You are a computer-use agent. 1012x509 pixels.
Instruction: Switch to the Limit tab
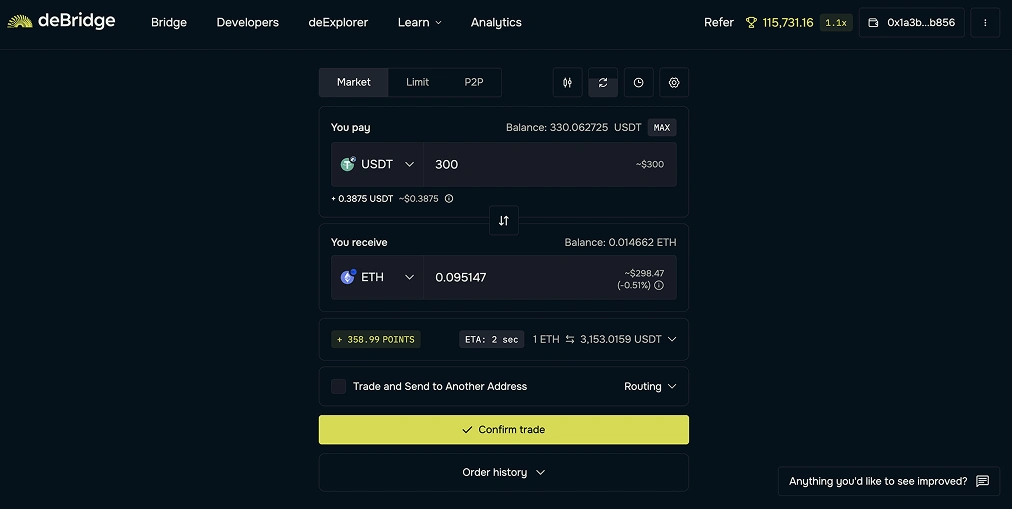pyautogui.click(x=418, y=83)
